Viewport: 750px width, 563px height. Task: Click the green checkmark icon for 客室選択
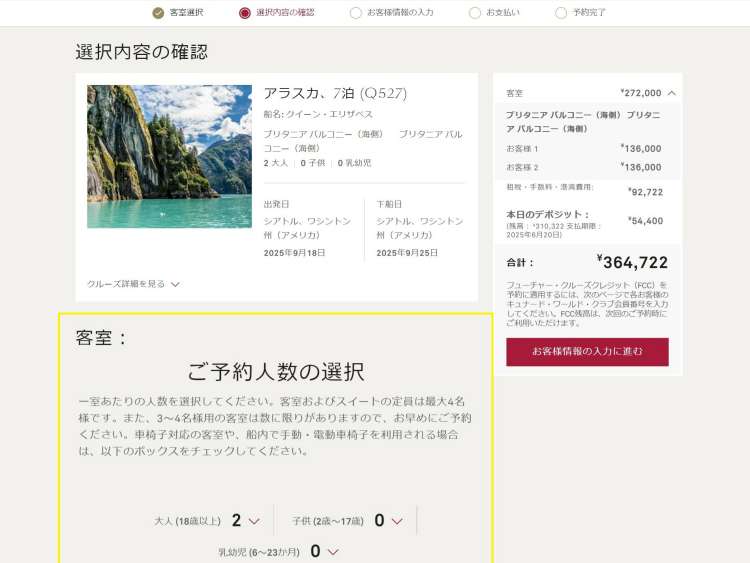click(x=158, y=13)
